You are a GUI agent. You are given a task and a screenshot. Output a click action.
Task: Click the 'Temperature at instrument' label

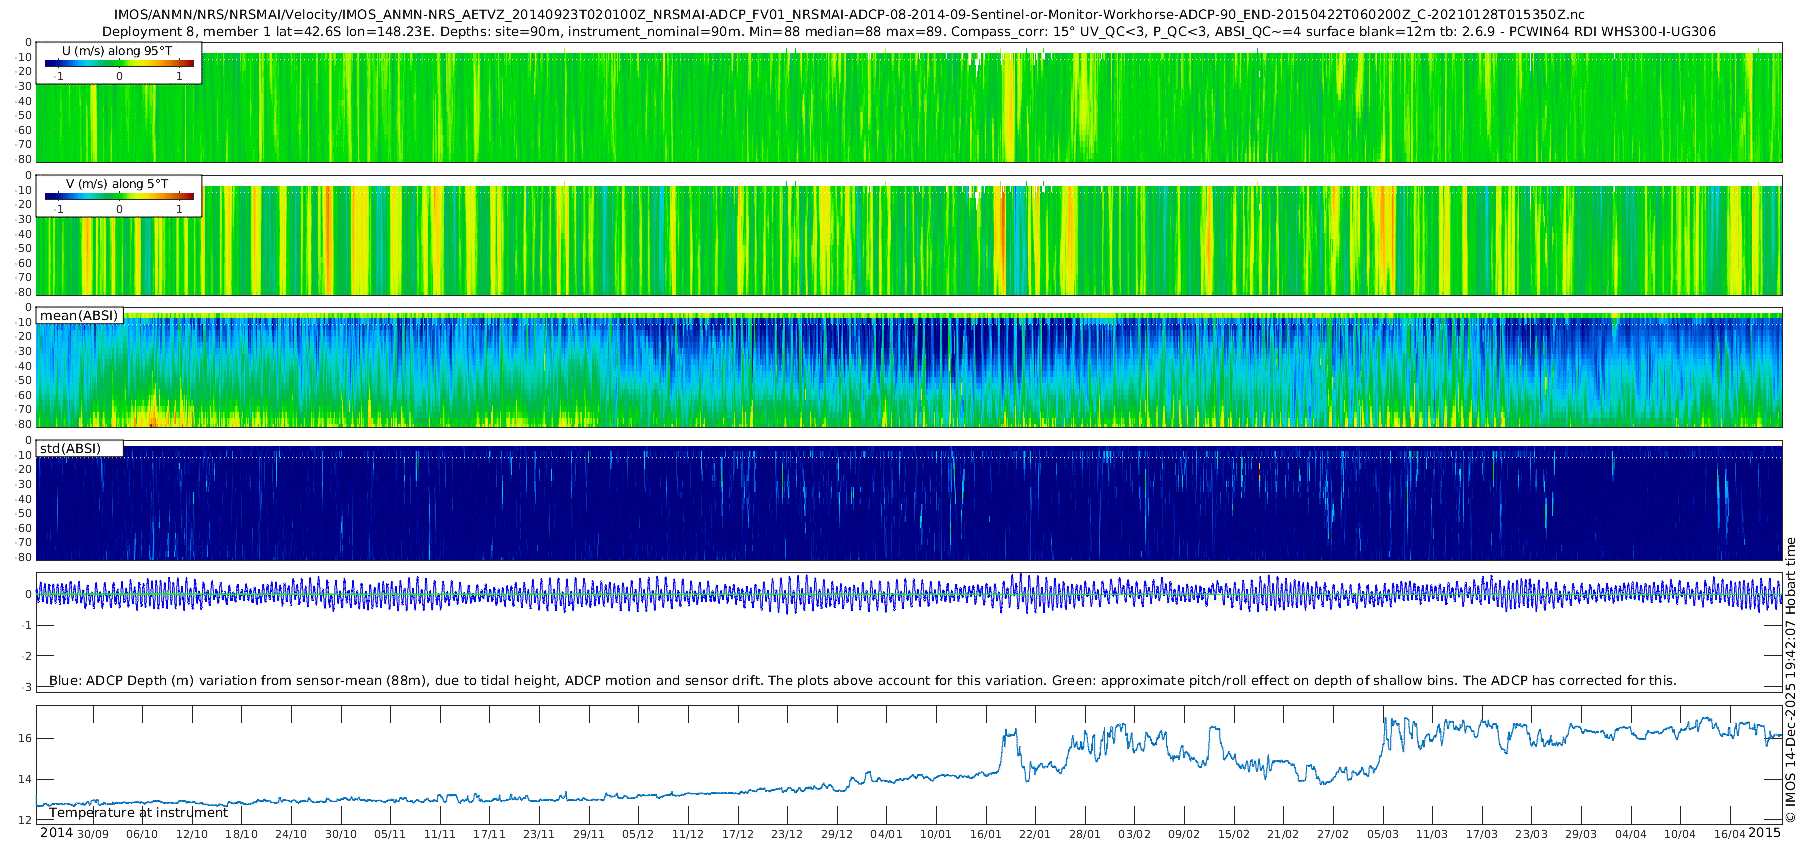139,812
